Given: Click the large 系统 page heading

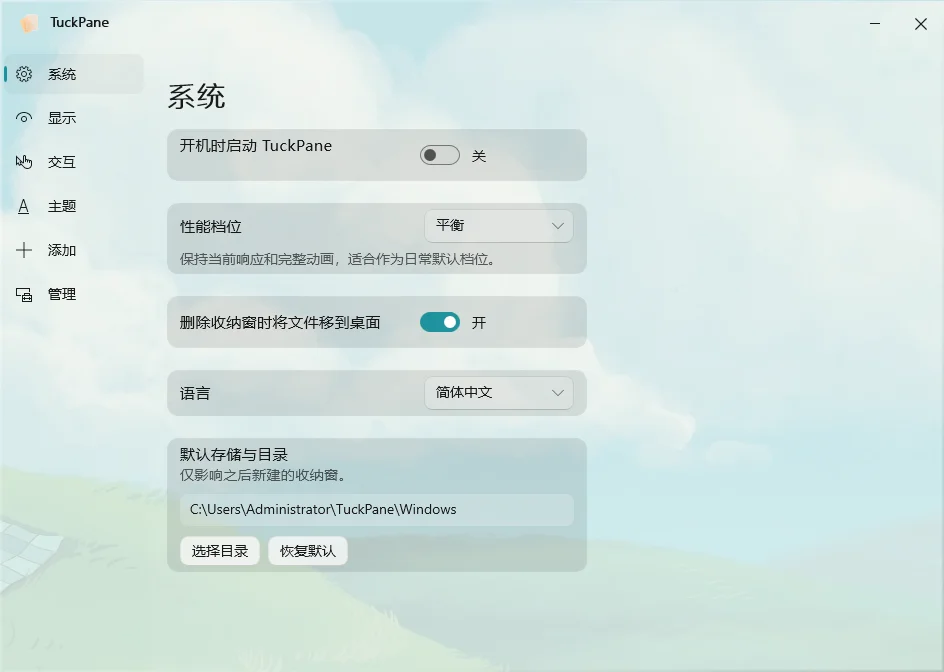Looking at the screenshot, I should 196,96.
